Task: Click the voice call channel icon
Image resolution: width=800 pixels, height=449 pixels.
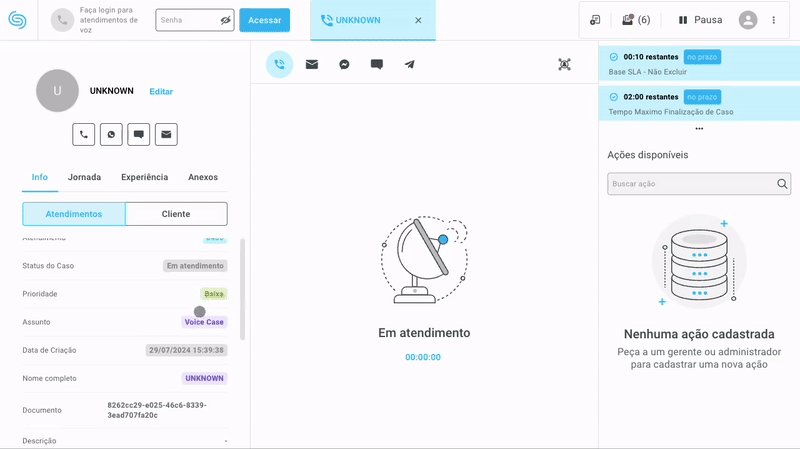Action: pyautogui.click(x=279, y=64)
